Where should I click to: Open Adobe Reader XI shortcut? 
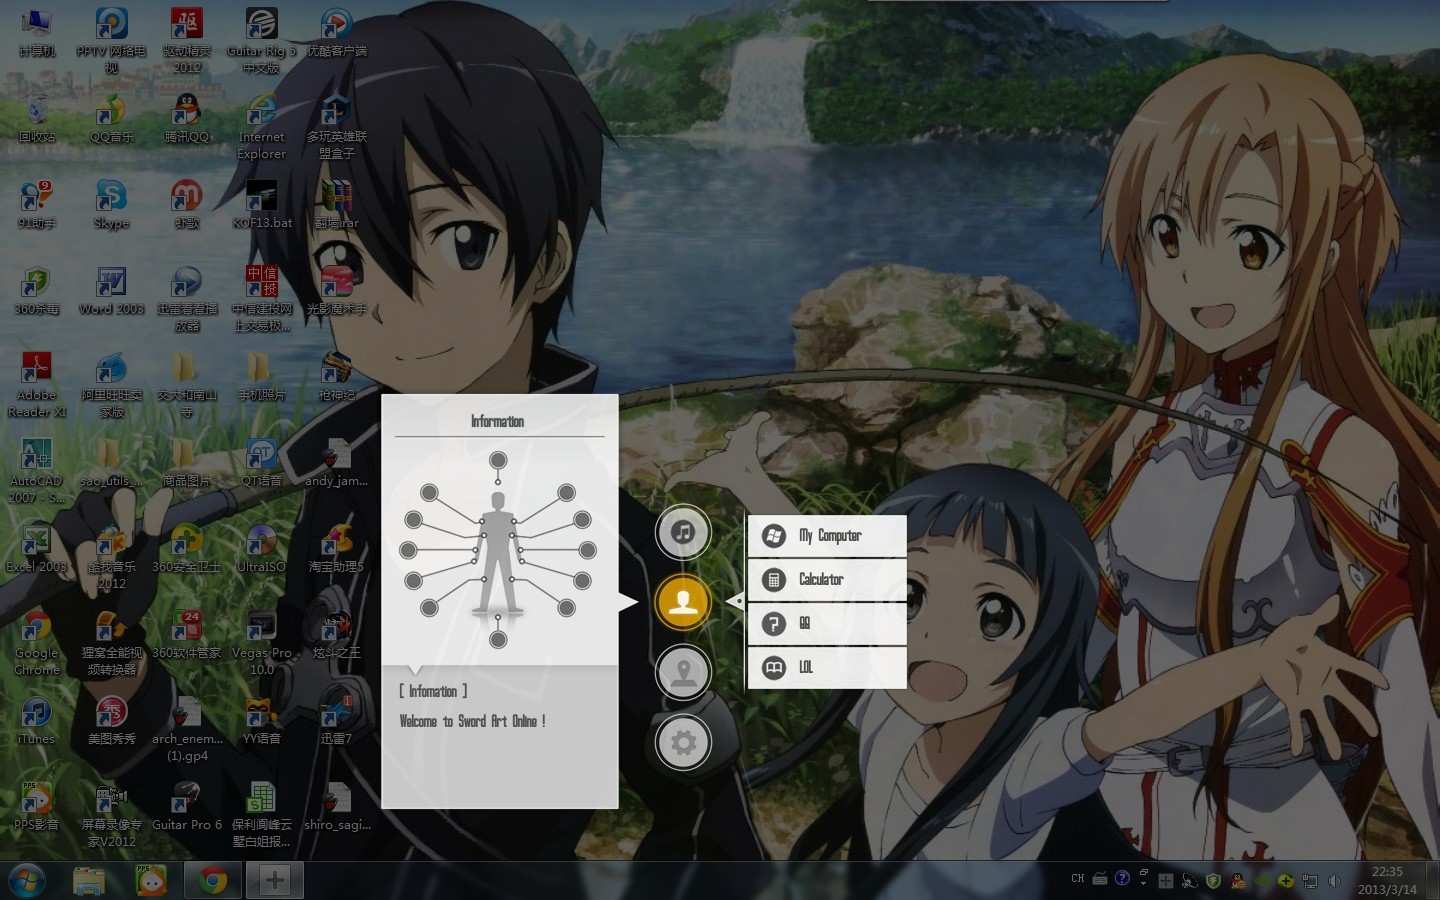click(37, 384)
